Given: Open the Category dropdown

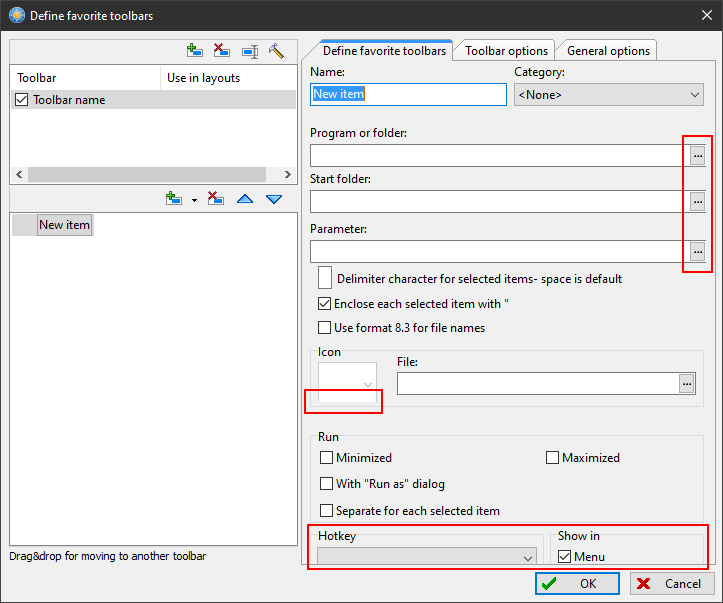Looking at the screenshot, I should point(609,95).
